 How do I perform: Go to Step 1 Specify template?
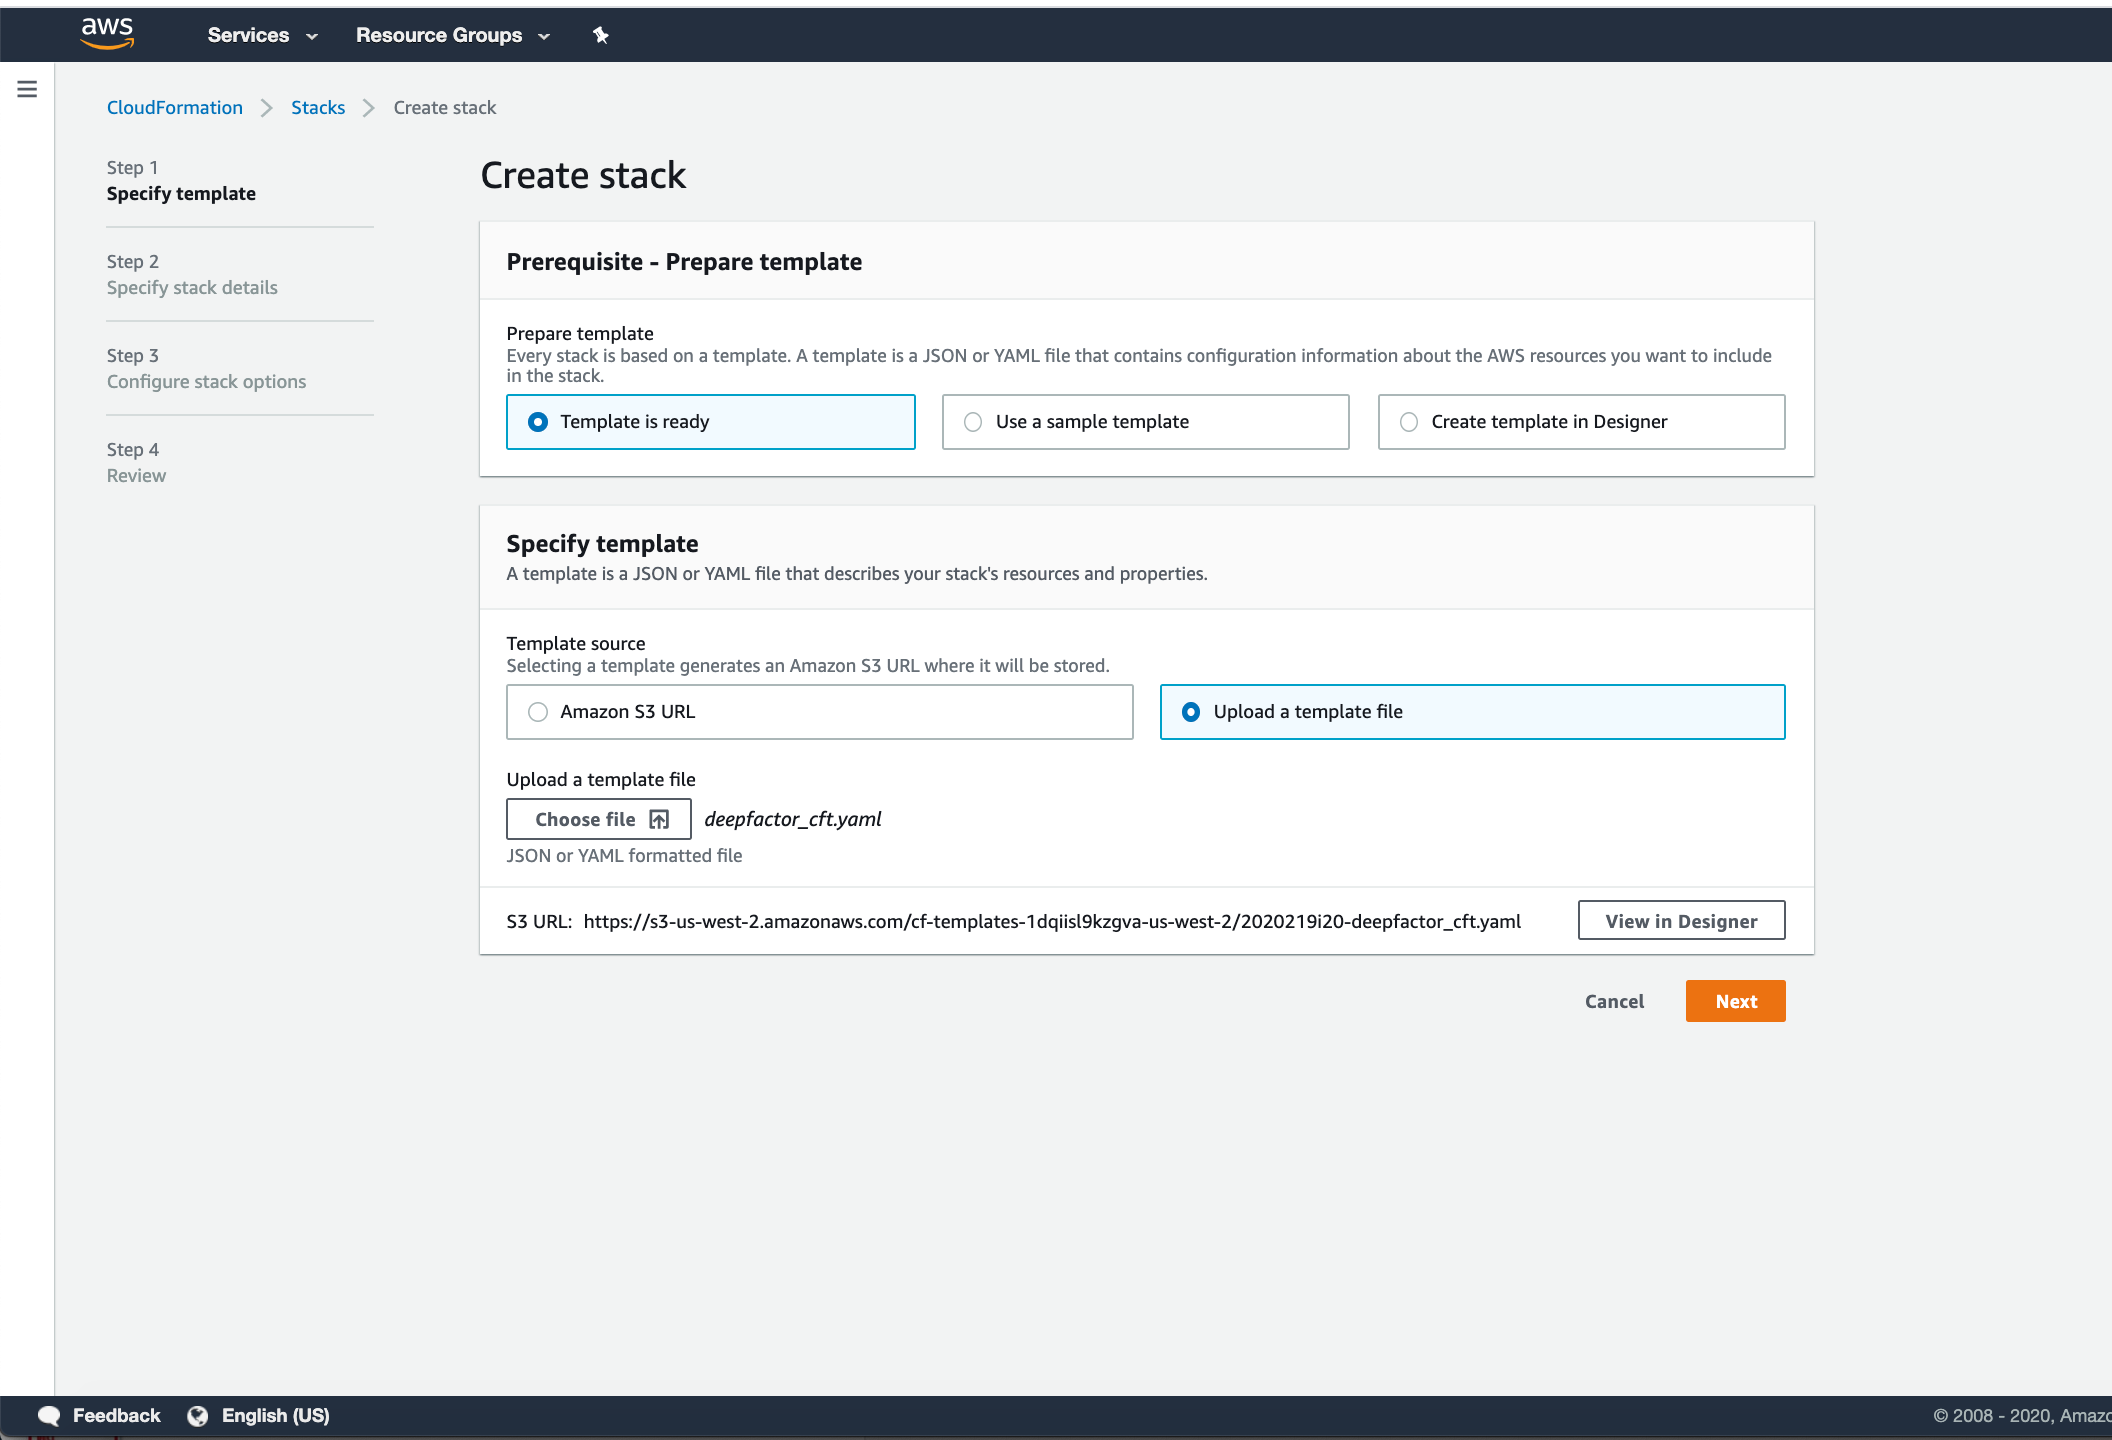181,181
